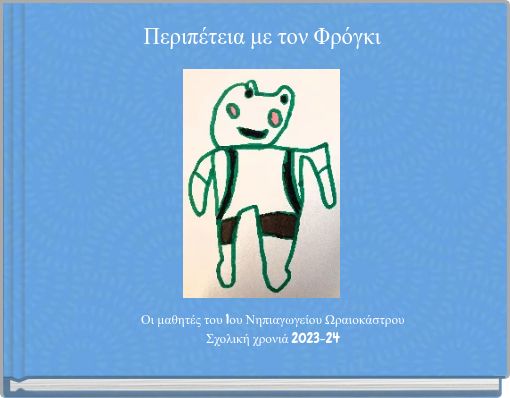The image size is (510, 398).
Task: Click the text 'Σχολική χρονιά 2023-24'
Action: coord(273,339)
